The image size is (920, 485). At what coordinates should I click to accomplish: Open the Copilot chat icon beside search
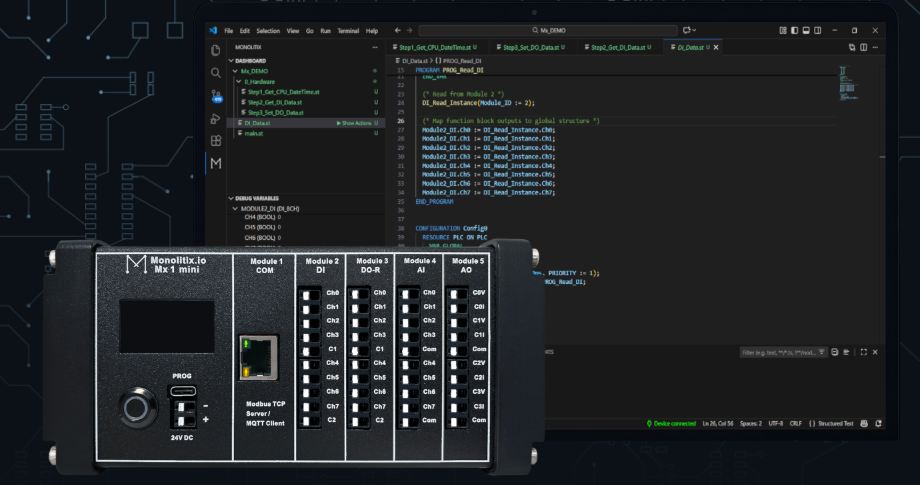(689, 30)
